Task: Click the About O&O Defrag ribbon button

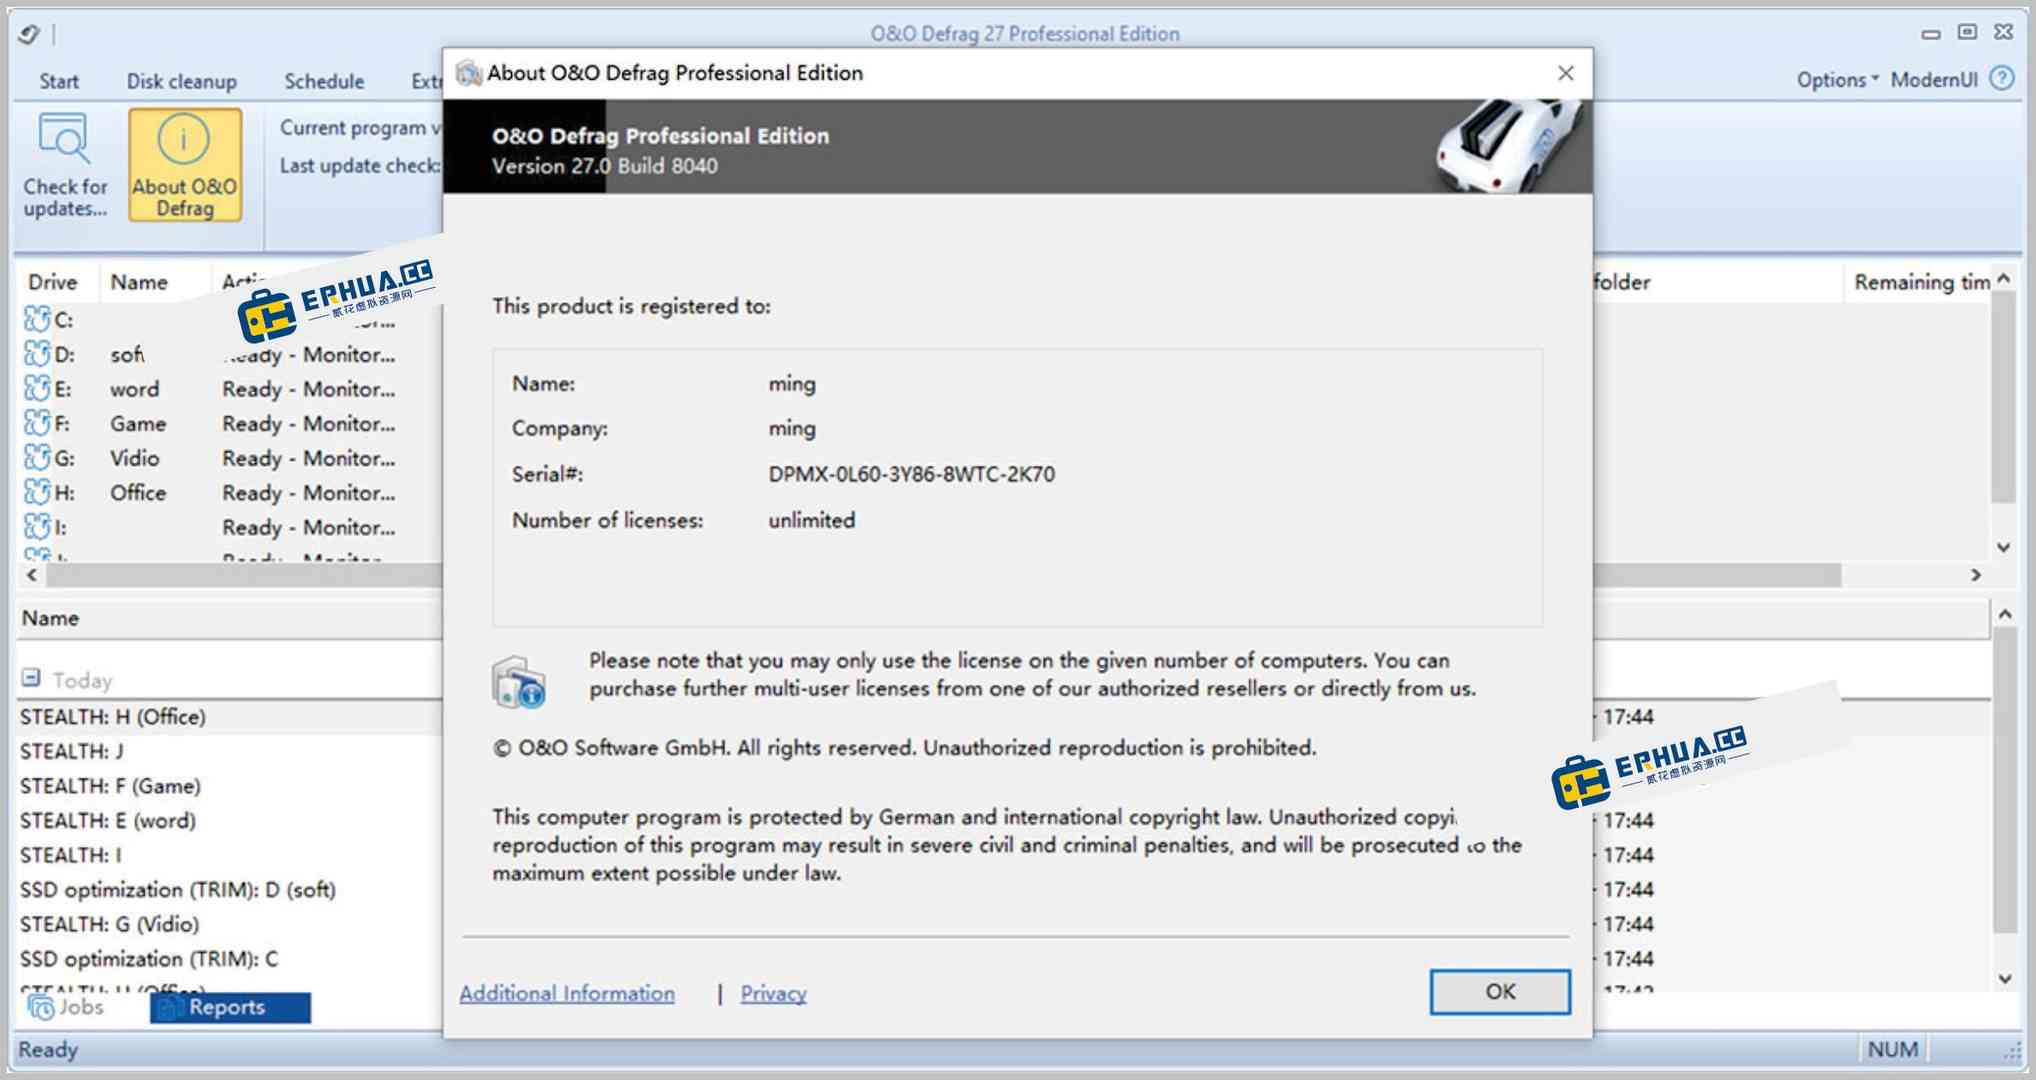Action: coord(185,165)
